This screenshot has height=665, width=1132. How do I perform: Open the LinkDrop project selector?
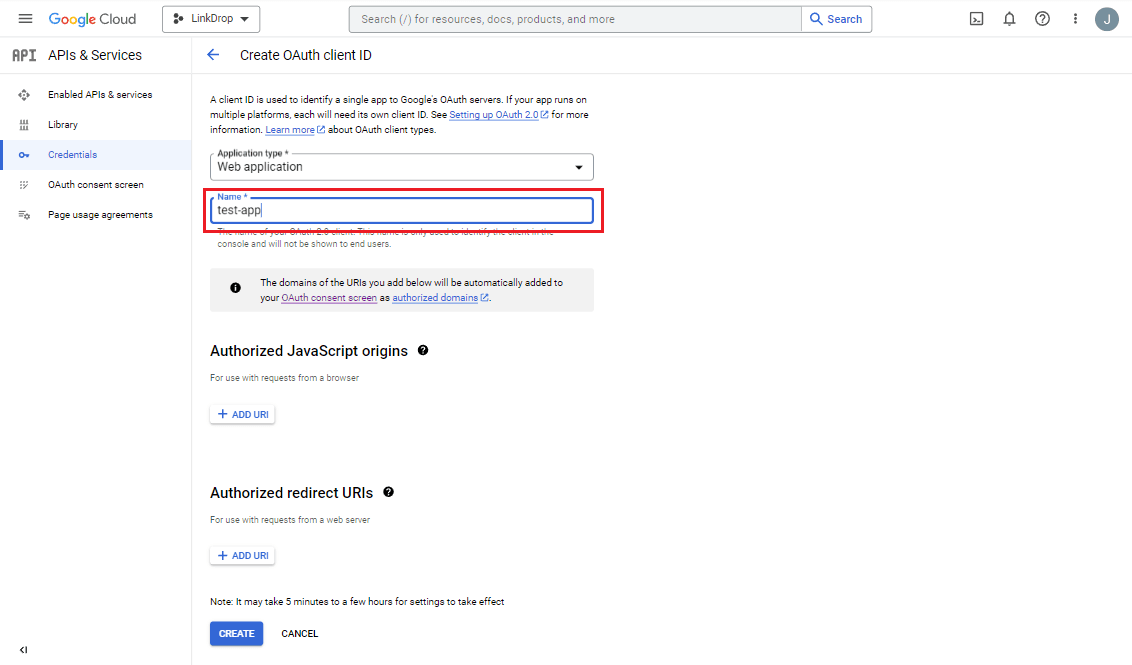(x=211, y=19)
